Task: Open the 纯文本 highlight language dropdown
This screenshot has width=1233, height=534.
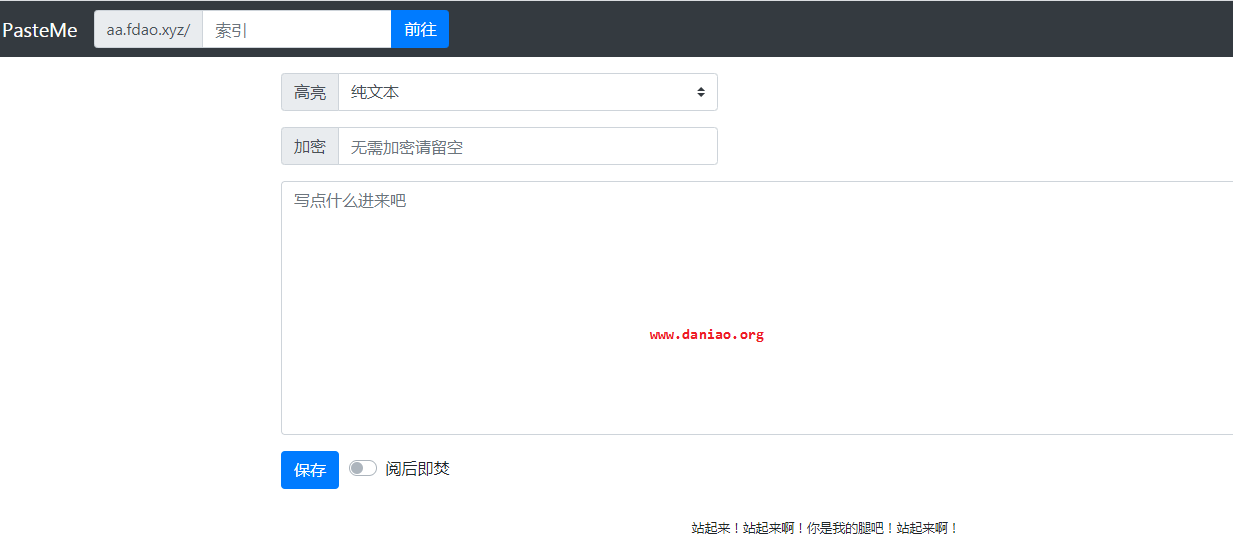Action: (x=528, y=92)
